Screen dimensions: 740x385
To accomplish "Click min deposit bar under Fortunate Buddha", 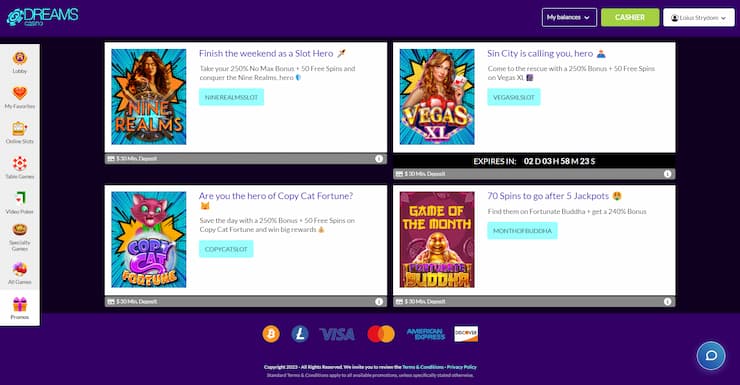I will click(534, 301).
